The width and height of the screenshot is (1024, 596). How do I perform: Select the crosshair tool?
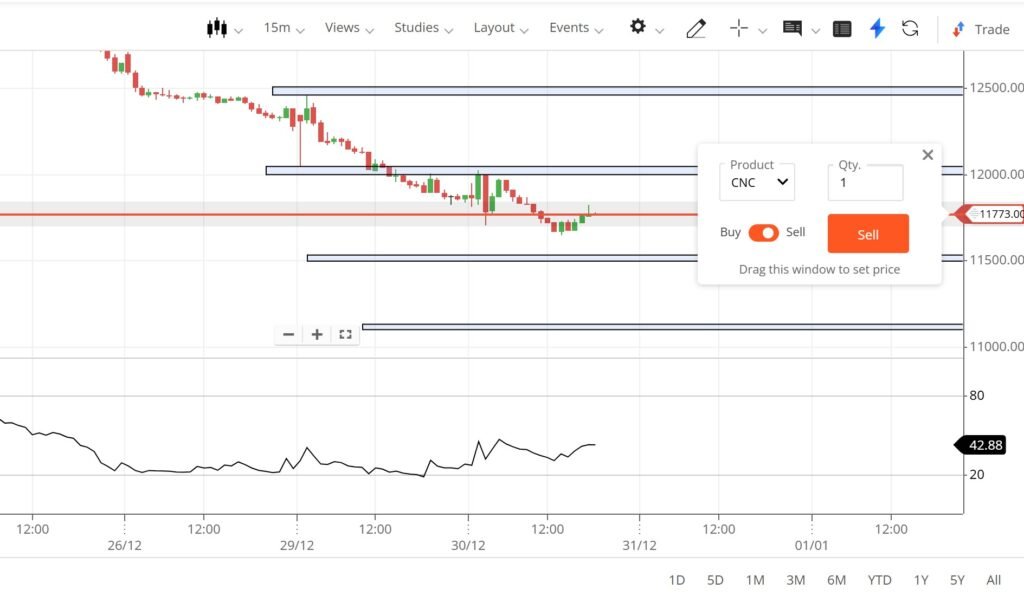741,28
